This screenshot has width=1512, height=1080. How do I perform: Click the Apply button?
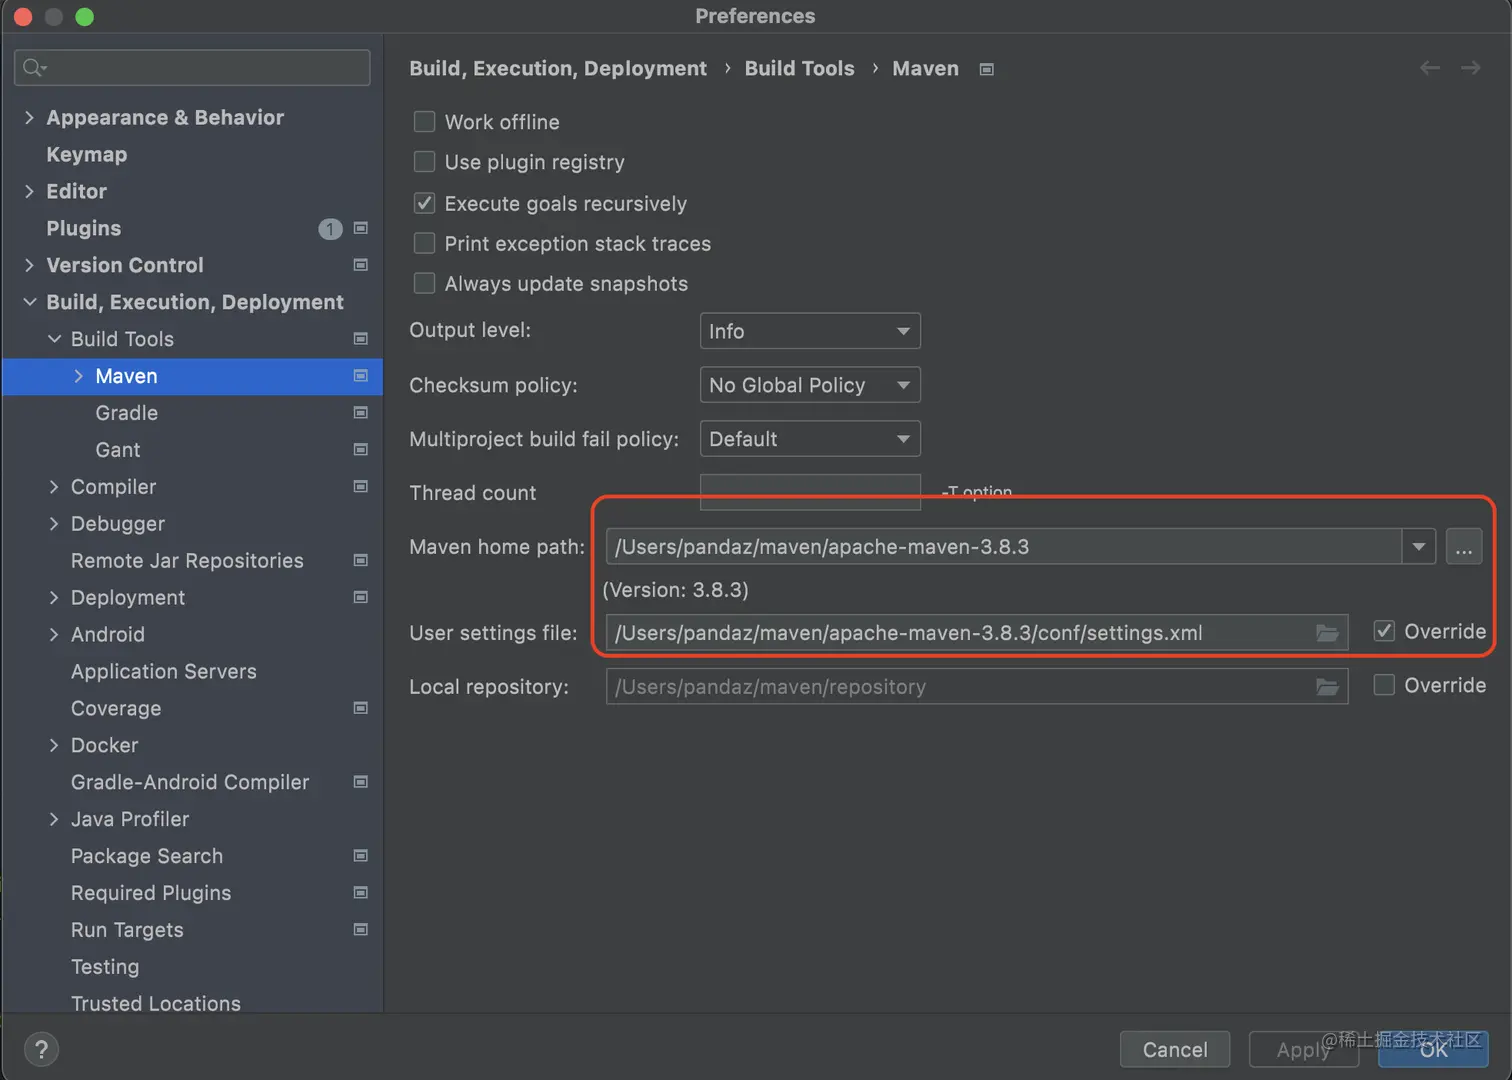1303,1049
